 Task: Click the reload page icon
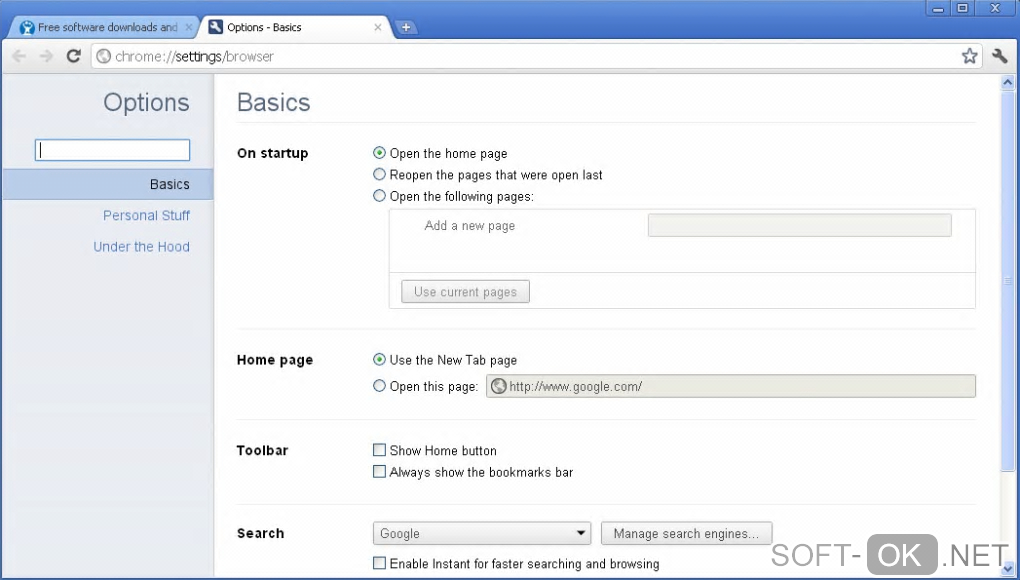click(73, 56)
